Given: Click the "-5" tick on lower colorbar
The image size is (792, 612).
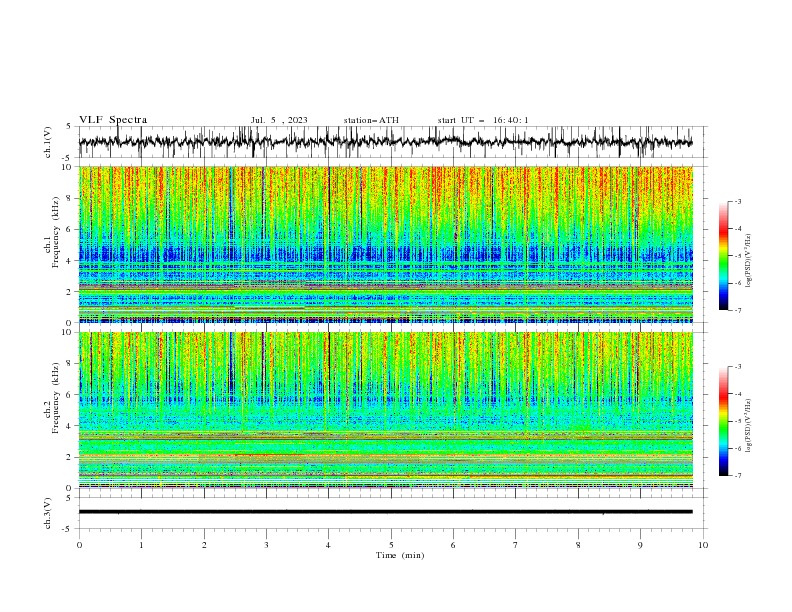Looking at the screenshot, I should [737, 421].
